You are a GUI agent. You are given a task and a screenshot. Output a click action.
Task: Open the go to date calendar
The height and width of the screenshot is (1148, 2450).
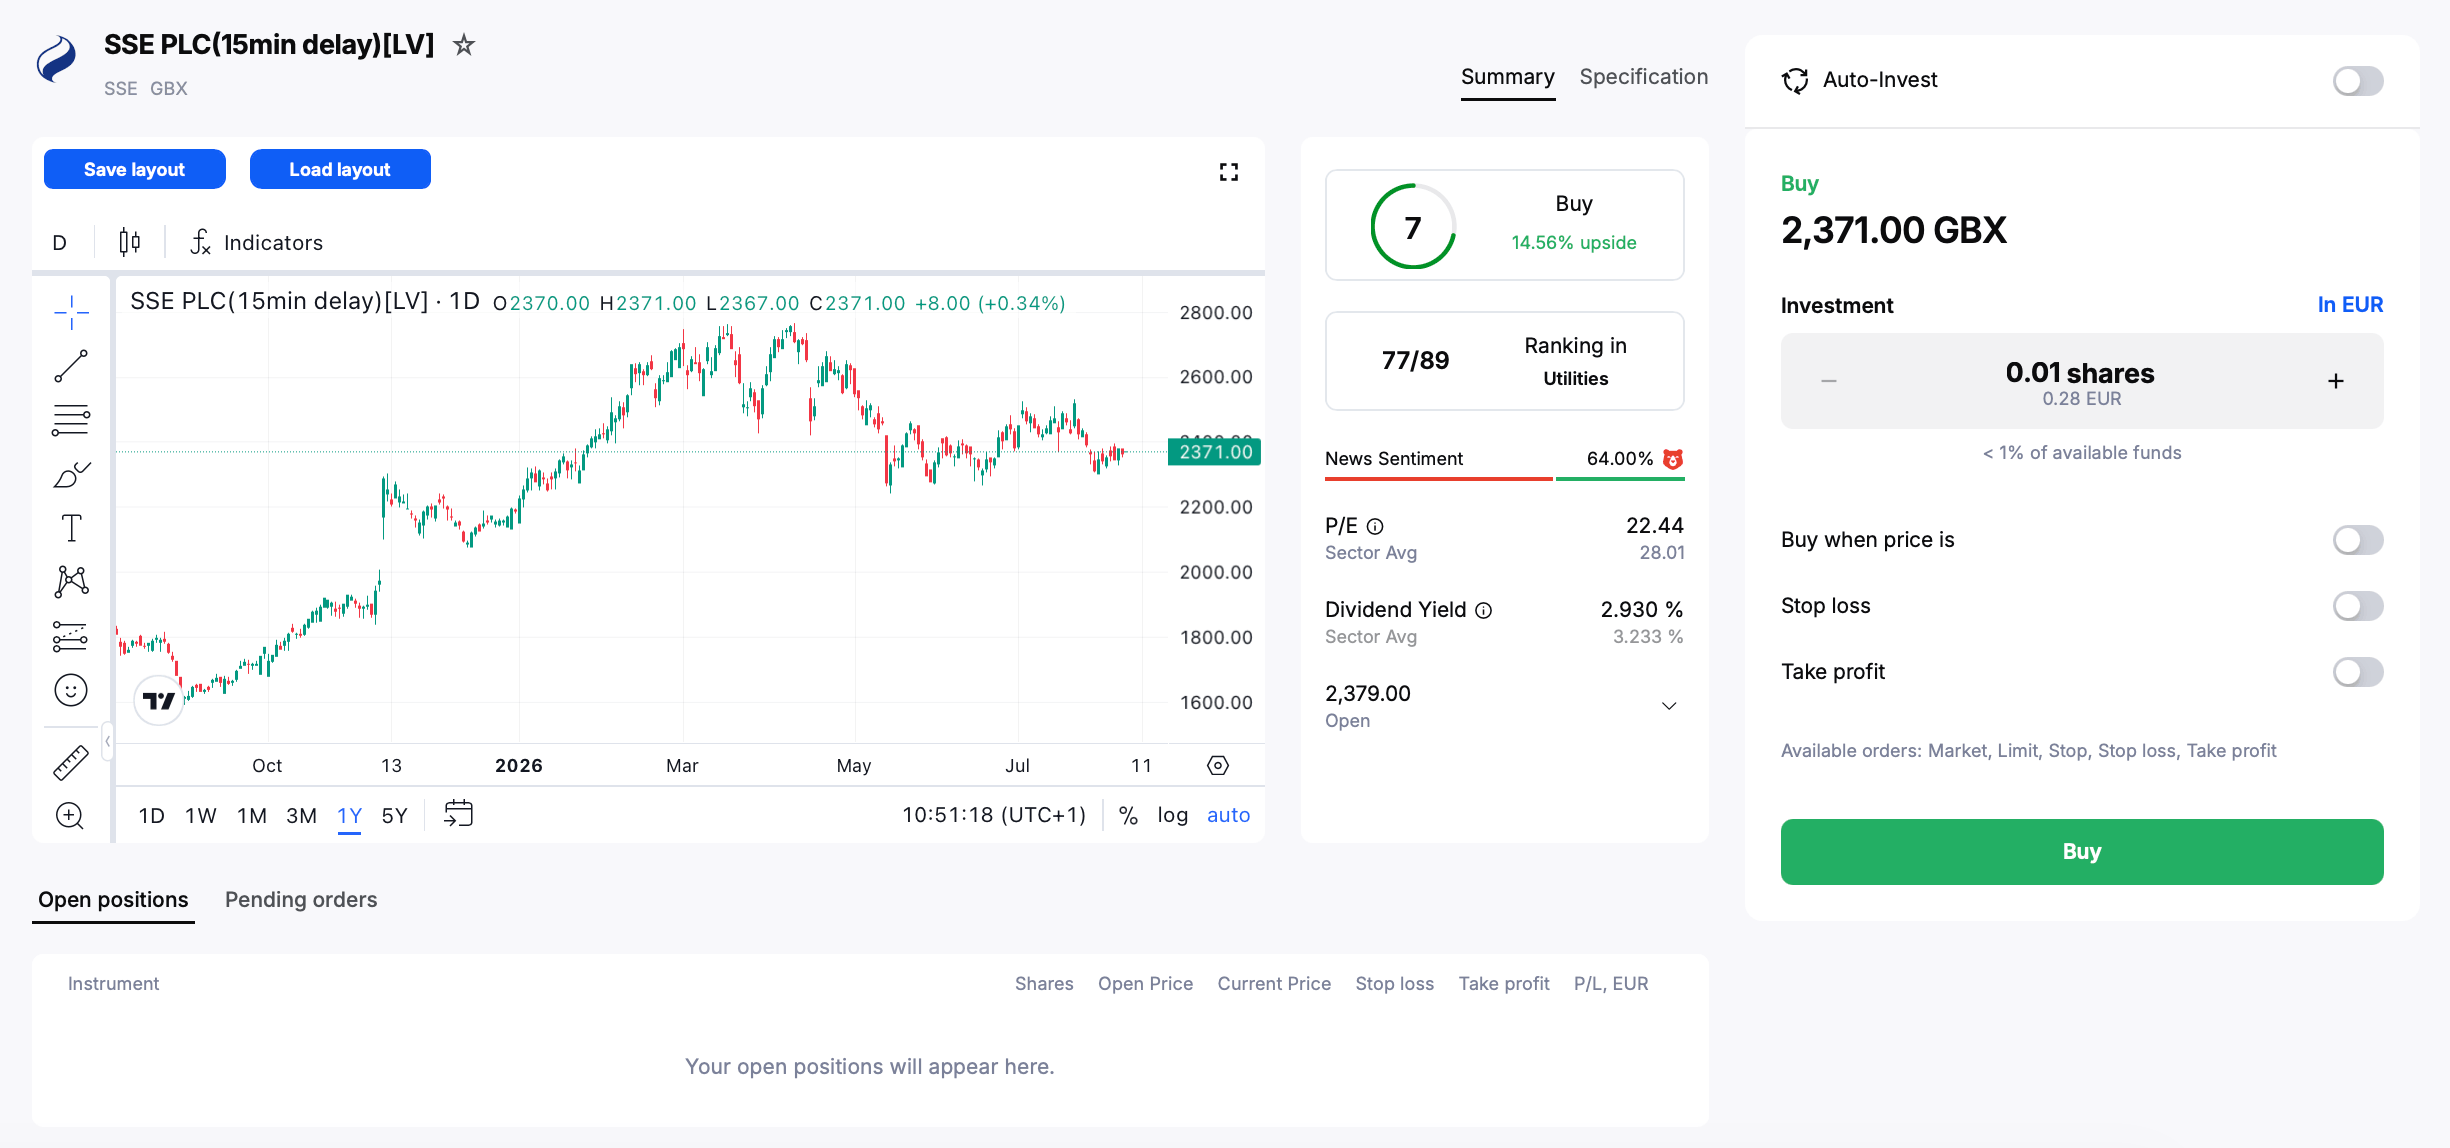pyautogui.click(x=458, y=814)
